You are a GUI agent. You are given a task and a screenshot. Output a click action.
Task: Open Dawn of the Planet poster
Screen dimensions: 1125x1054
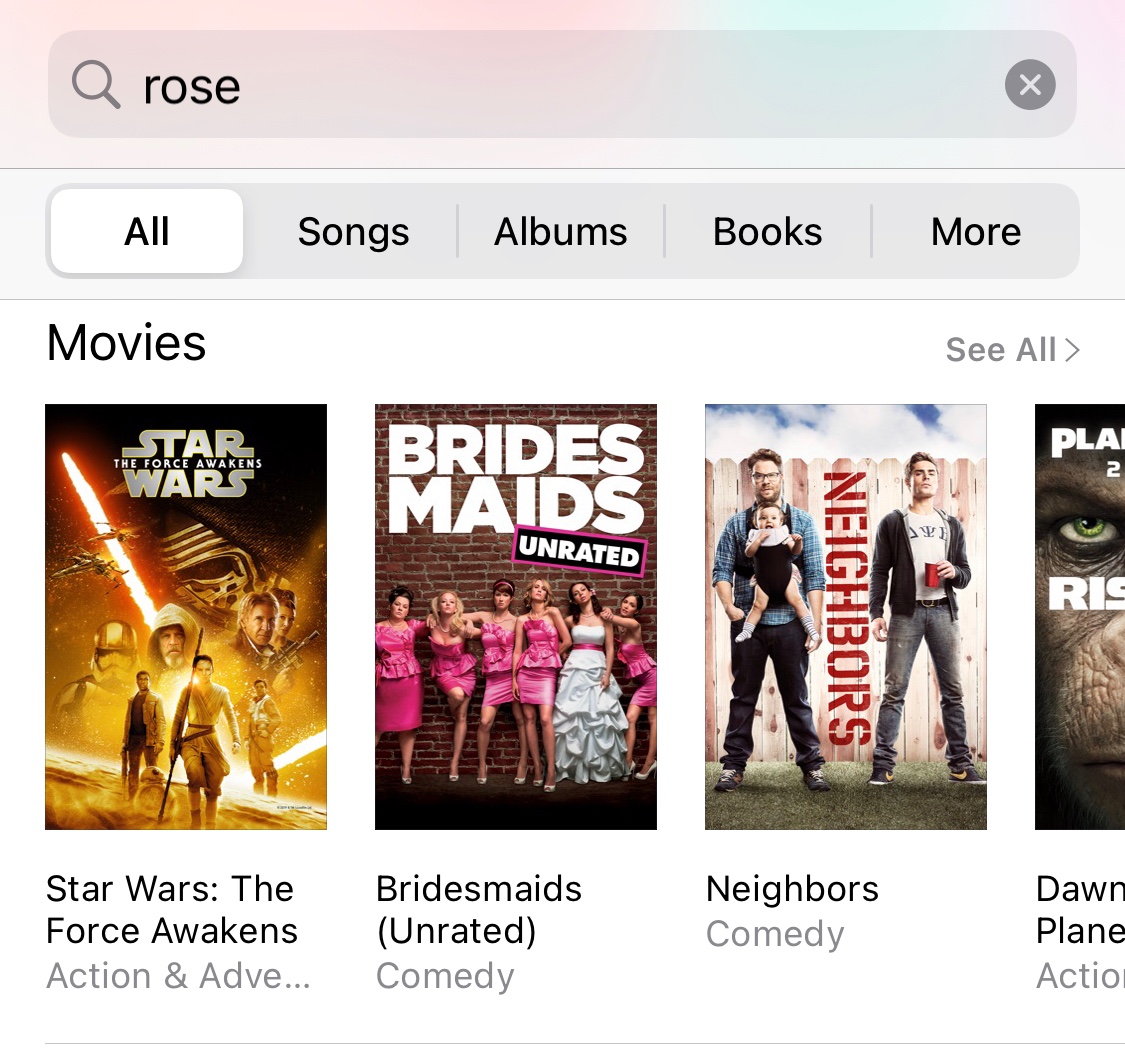pyautogui.click(x=1080, y=616)
